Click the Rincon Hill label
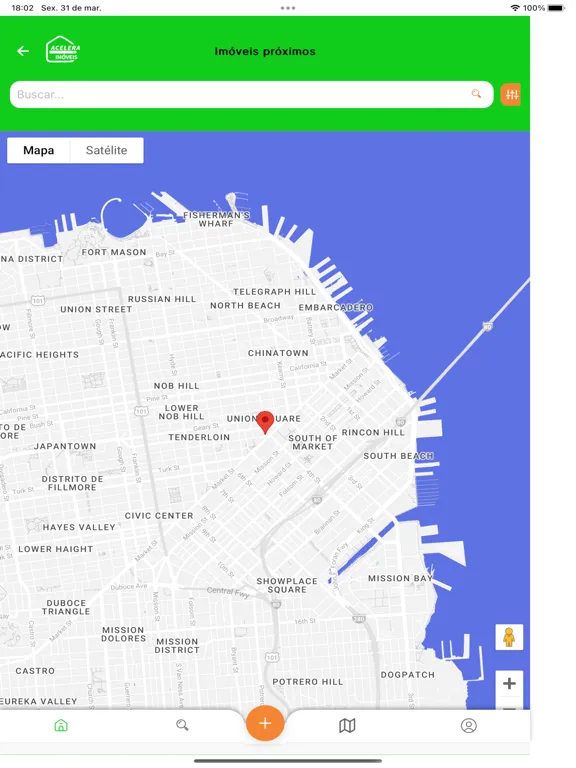Screen dimensions: 576x768 (x=373, y=432)
